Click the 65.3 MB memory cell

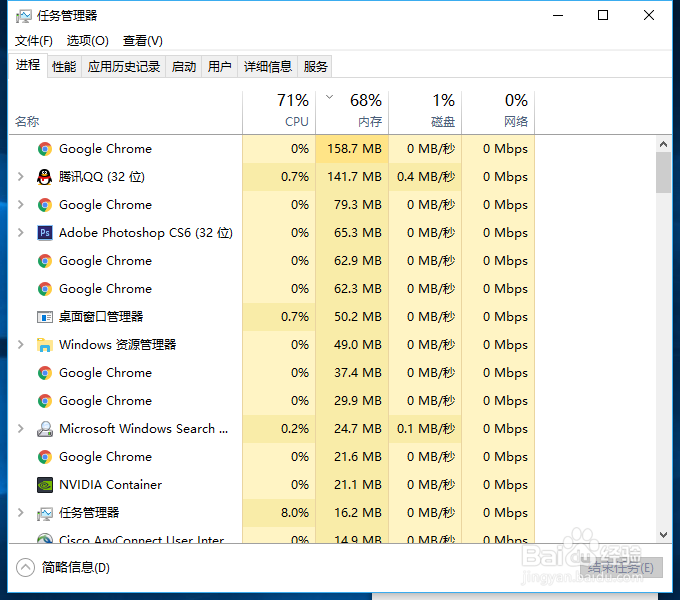[x=352, y=233]
